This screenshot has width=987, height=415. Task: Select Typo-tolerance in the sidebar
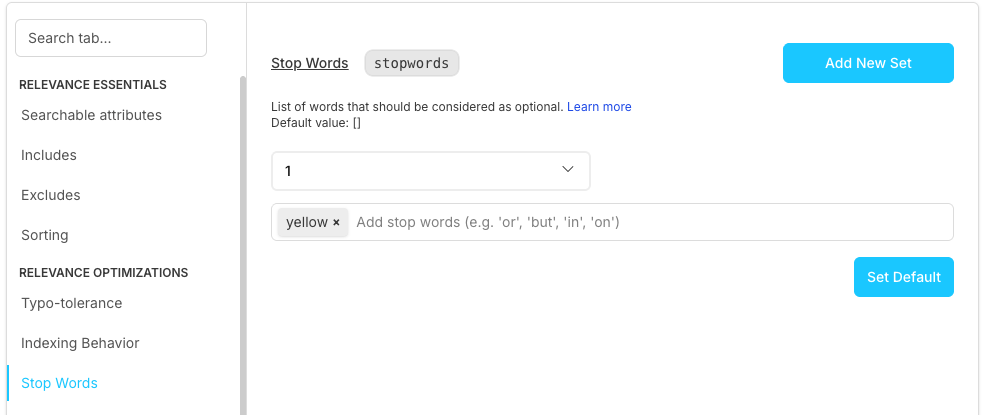click(x=72, y=303)
